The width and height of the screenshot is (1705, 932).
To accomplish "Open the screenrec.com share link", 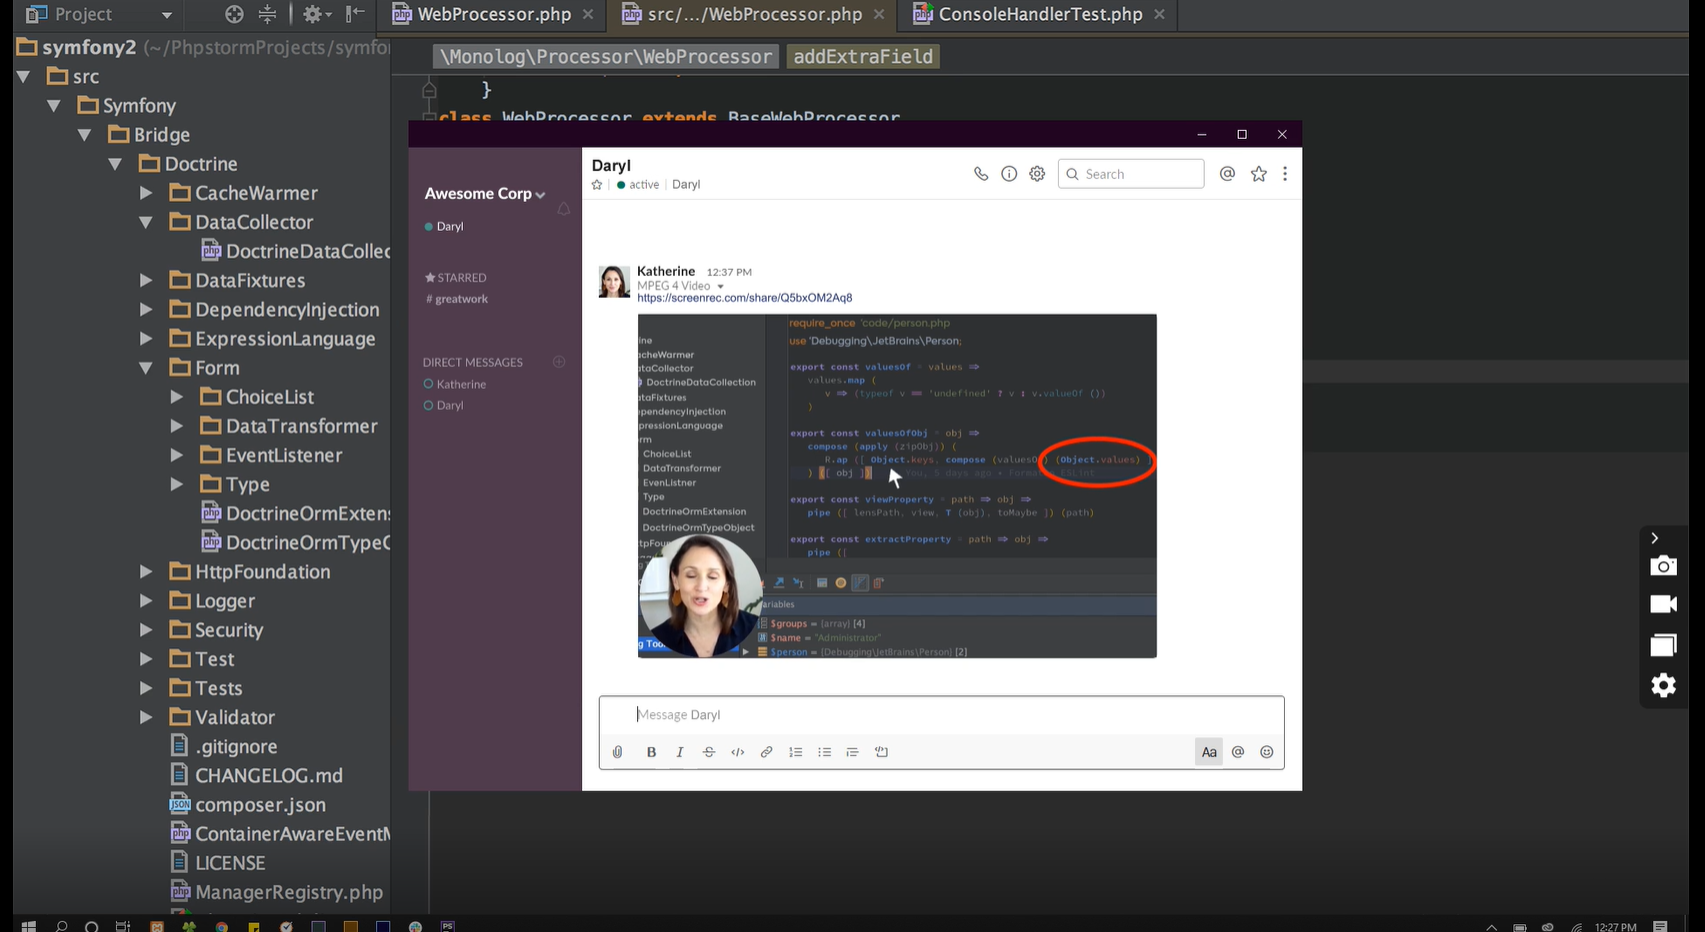I will [x=744, y=298].
